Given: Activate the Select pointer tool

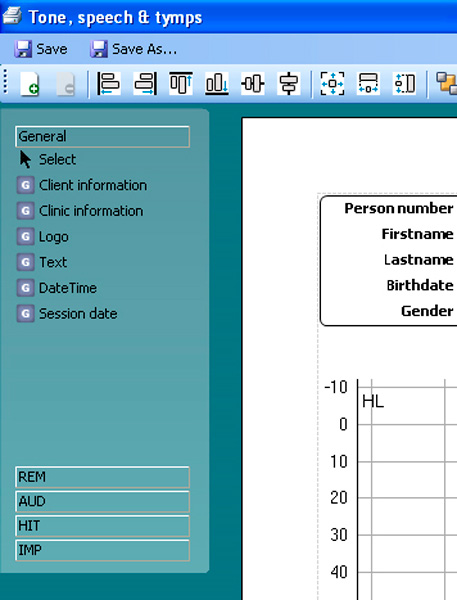Looking at the screenshot, I should 47,160.
